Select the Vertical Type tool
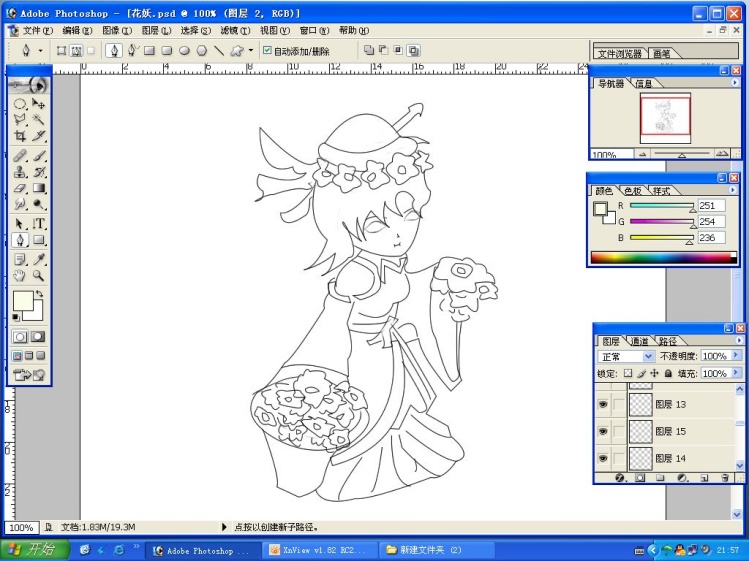The image size is (749, 561). [x=39, y=224]
